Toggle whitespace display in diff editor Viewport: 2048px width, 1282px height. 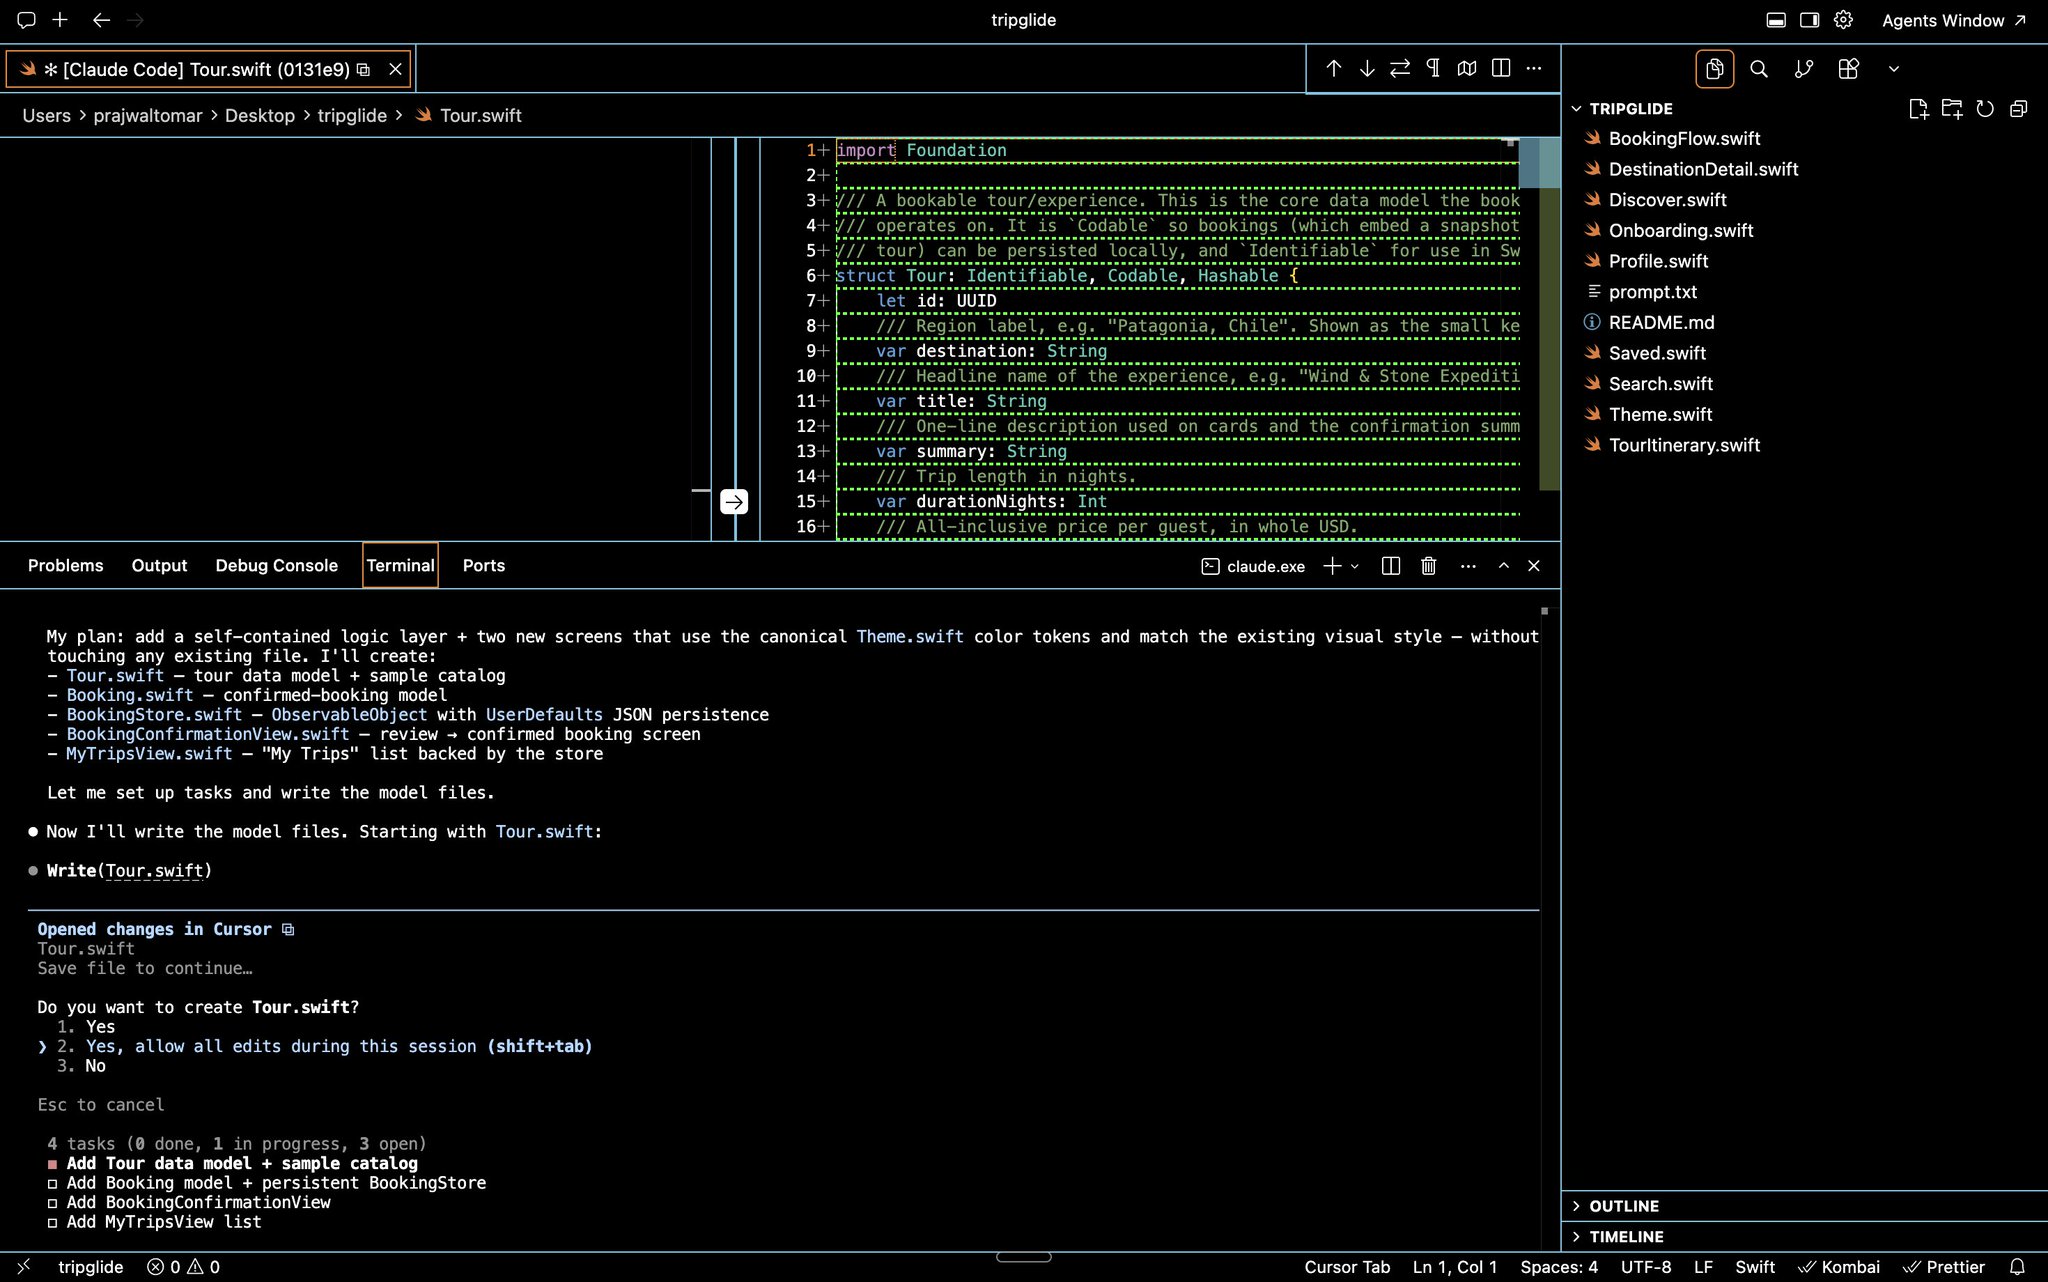tap(1433, 68)
